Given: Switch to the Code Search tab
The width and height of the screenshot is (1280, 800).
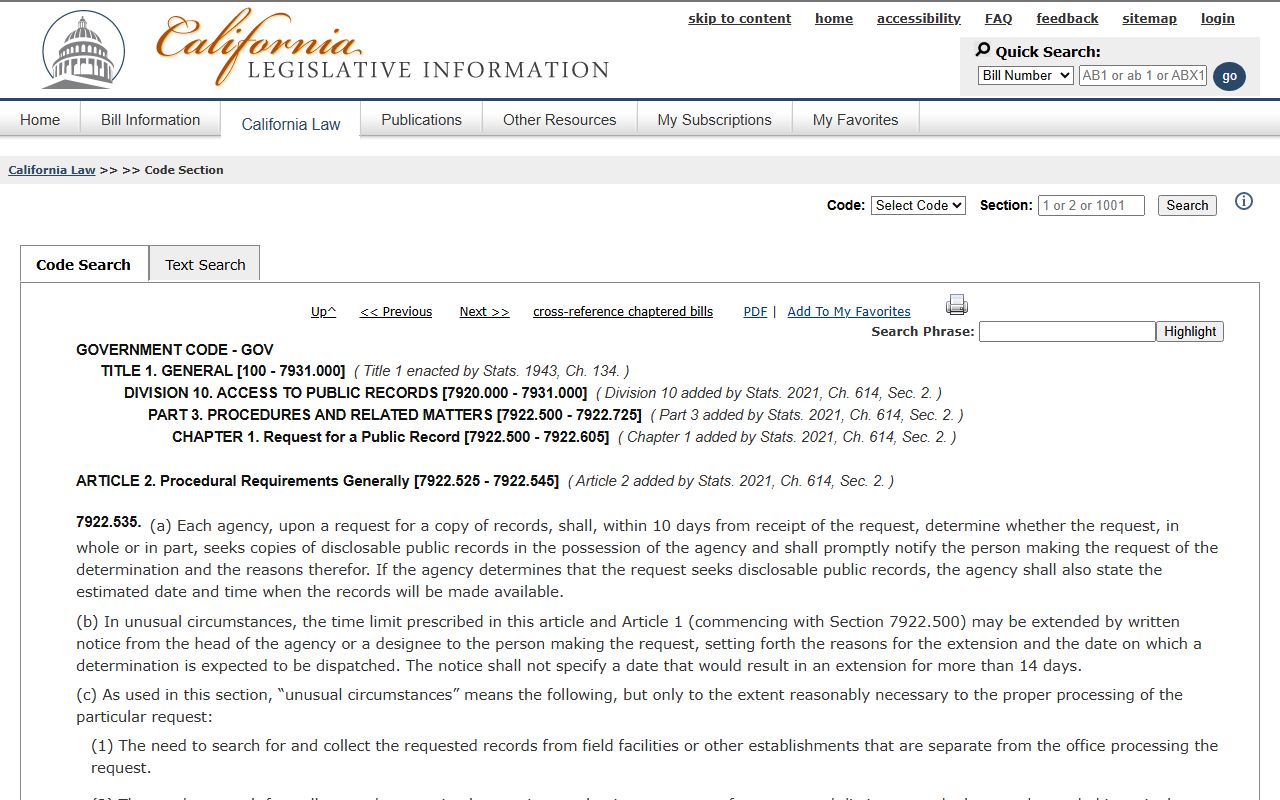Looking at the screenshot, I should coord(84,265).
